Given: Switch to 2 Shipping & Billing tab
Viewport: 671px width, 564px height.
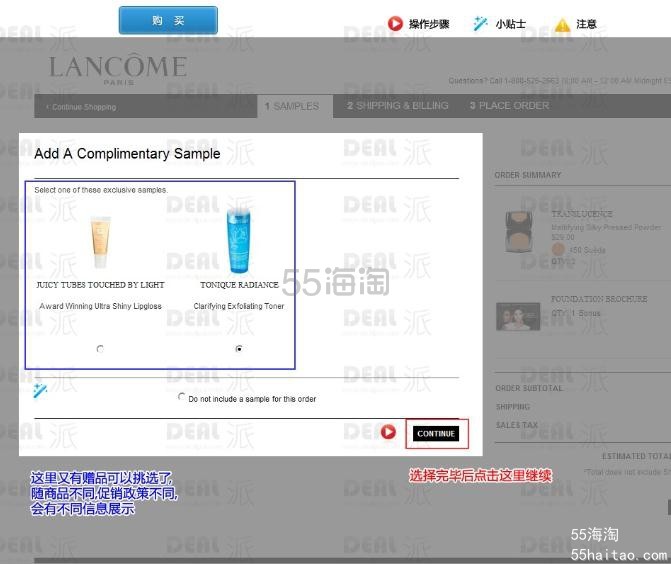Looking at the screenshot, I should [398, 106].
